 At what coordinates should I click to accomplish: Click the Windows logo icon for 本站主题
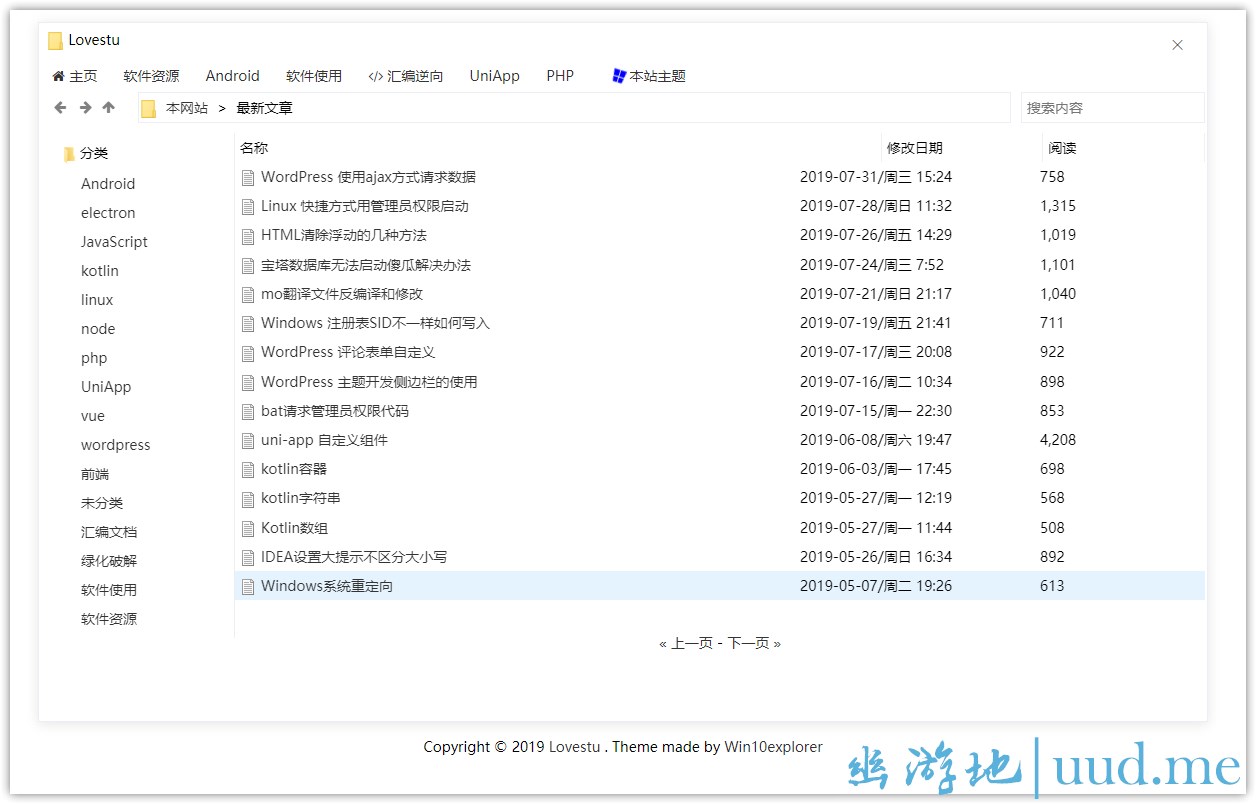pyautogui.click(x=619, y=76)
